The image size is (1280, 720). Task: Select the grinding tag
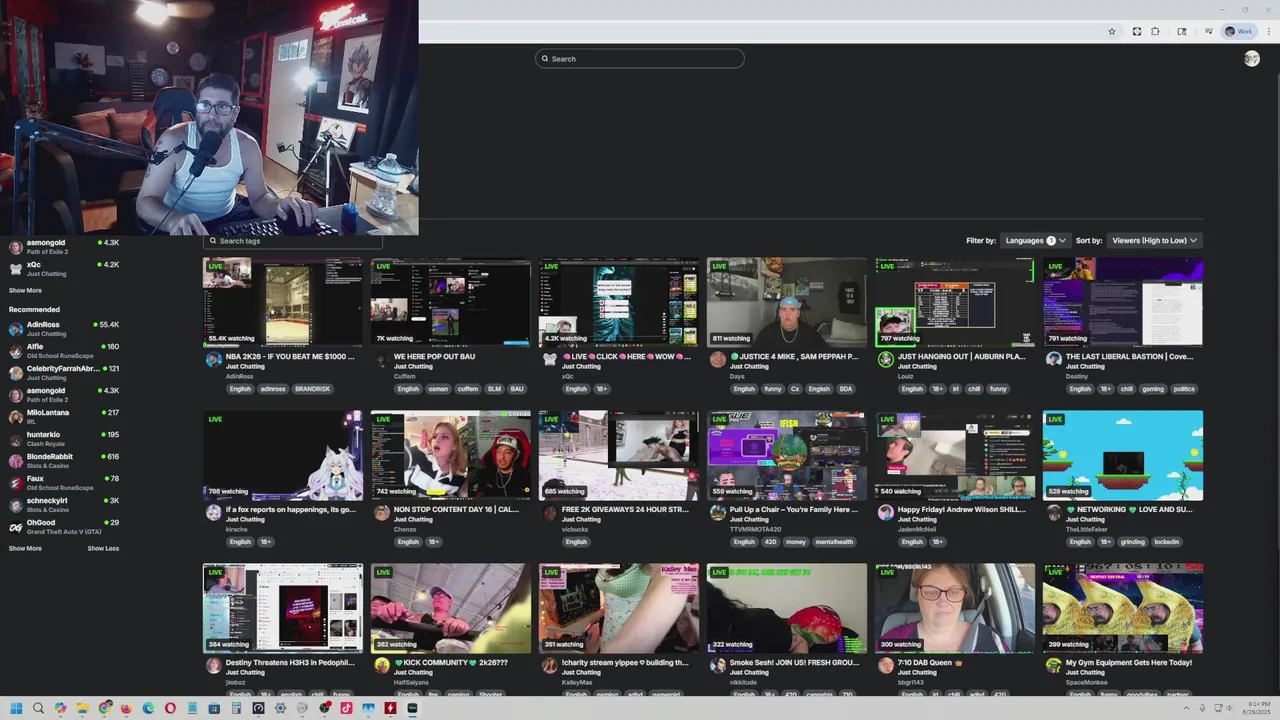(x=1132, y=542)
